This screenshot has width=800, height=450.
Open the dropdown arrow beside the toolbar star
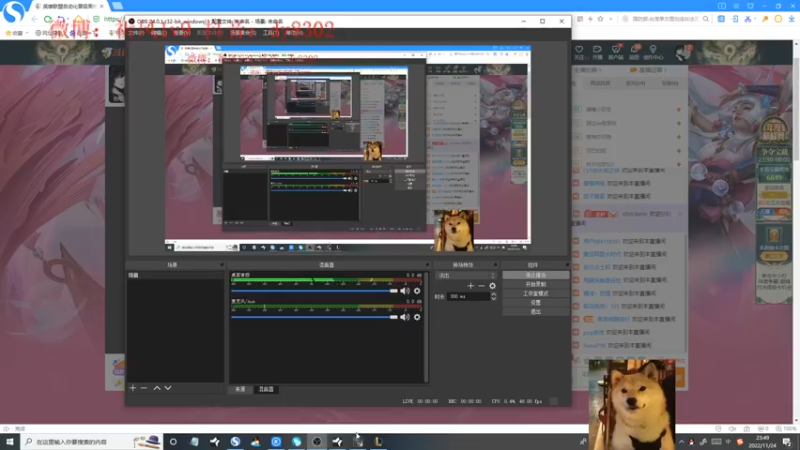(x=610, y=19)
